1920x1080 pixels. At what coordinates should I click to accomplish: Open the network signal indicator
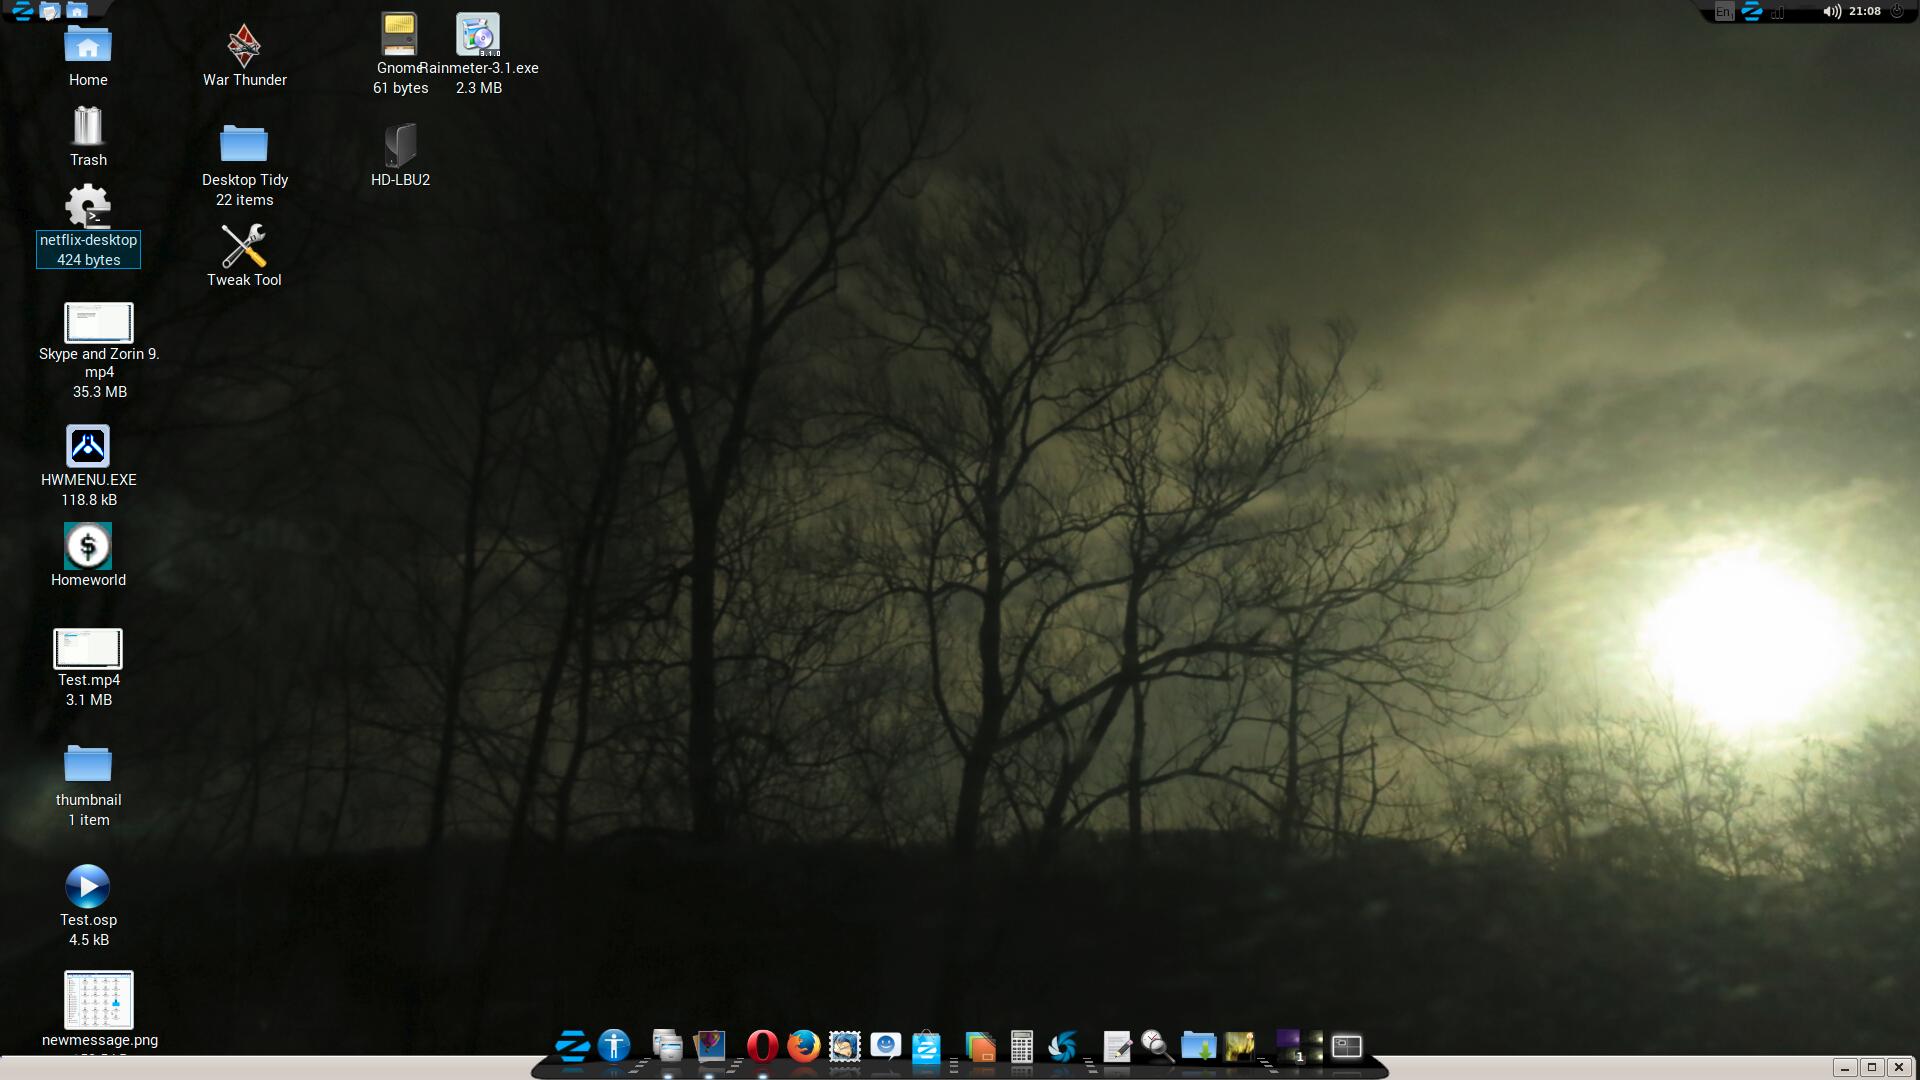1778,12
